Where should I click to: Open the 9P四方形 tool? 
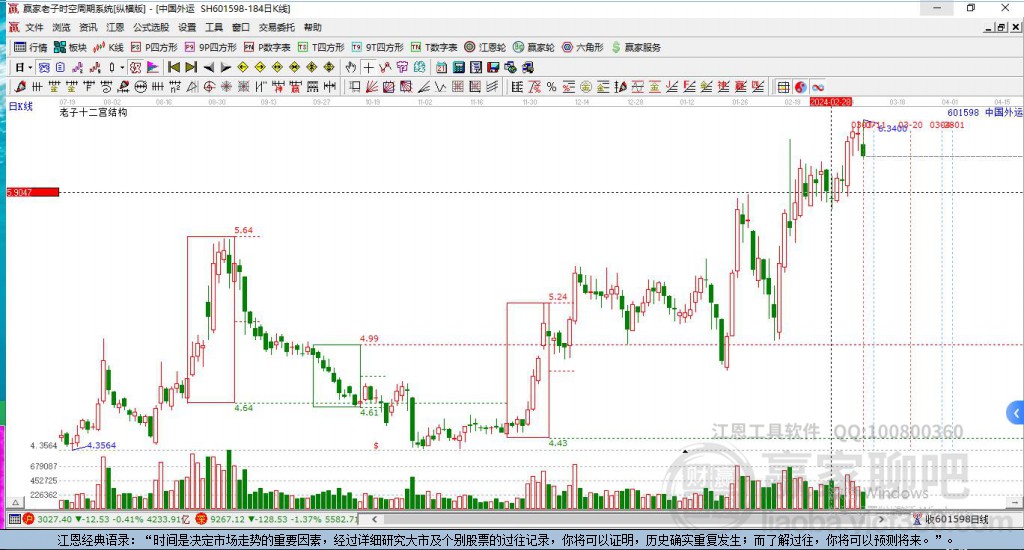pos(210,47)
